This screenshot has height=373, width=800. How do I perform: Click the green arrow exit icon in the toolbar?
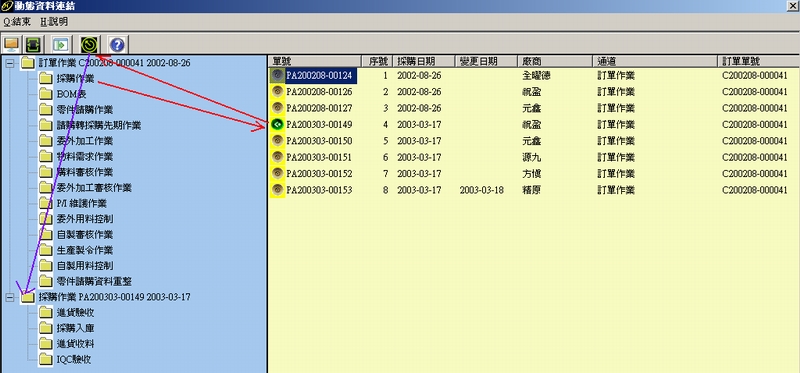[61, 45]
